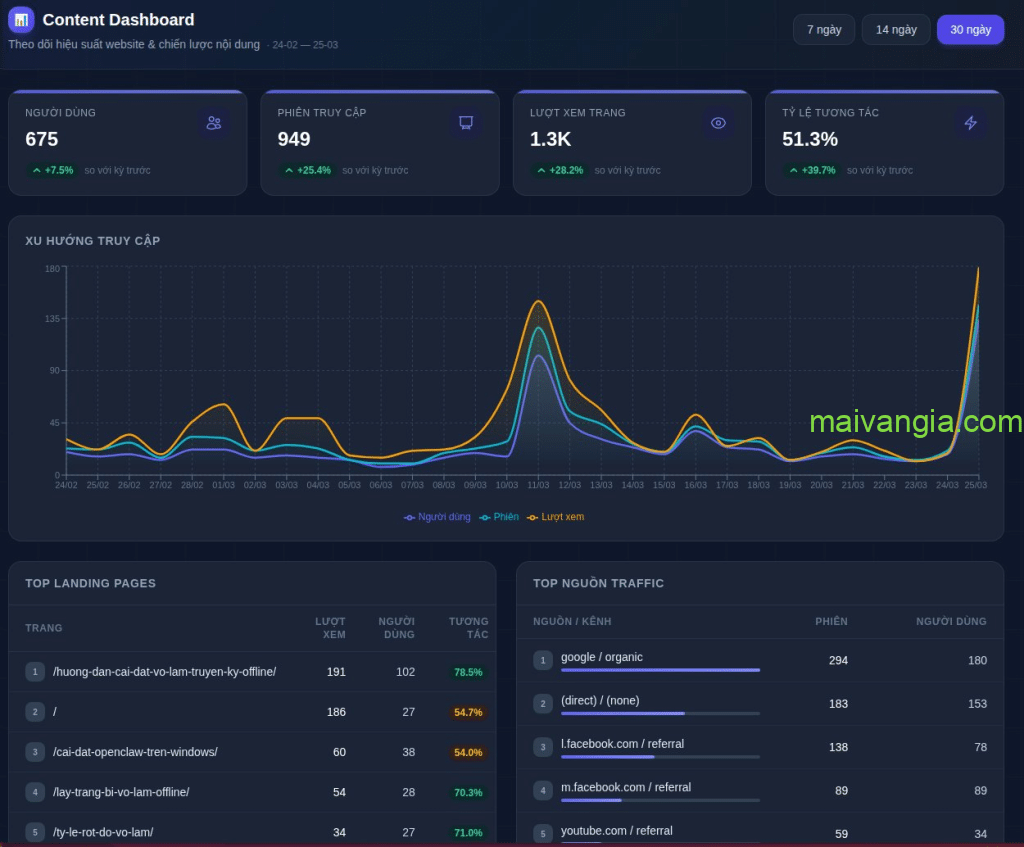The width and height of the screenshot is (1024, 847).
Task: Toggle the Lượt xem series in chart legend
Action: tap(555, 517)
